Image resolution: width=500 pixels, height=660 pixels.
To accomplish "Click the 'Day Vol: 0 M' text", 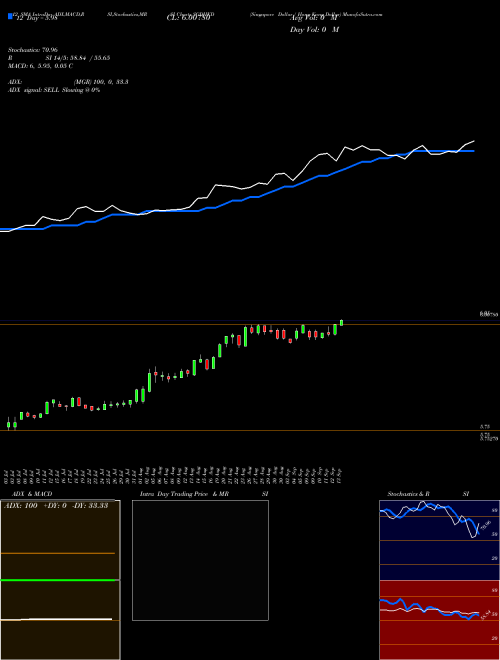I will coord(314,29).
